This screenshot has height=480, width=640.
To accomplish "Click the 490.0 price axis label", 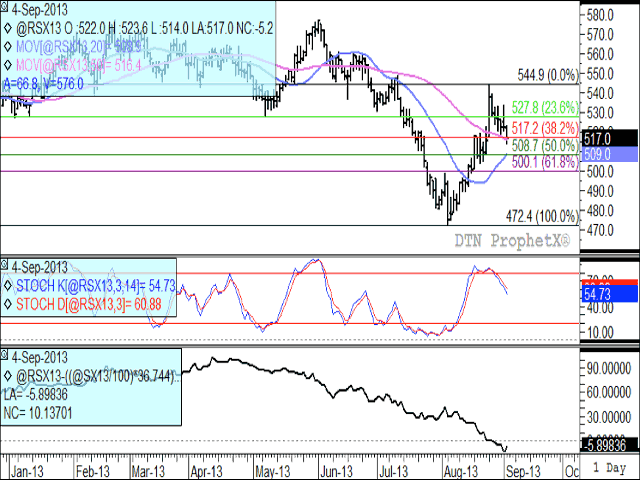I will pos(600,191).
